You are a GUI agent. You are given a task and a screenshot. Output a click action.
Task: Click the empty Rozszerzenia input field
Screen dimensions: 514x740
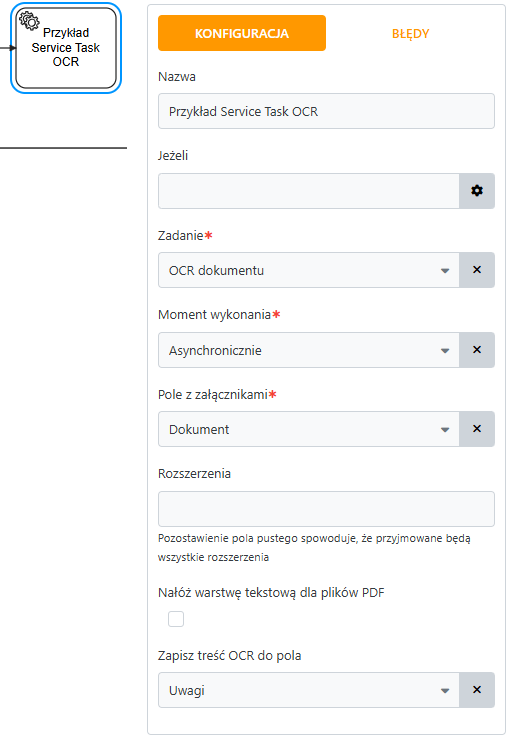326,509
